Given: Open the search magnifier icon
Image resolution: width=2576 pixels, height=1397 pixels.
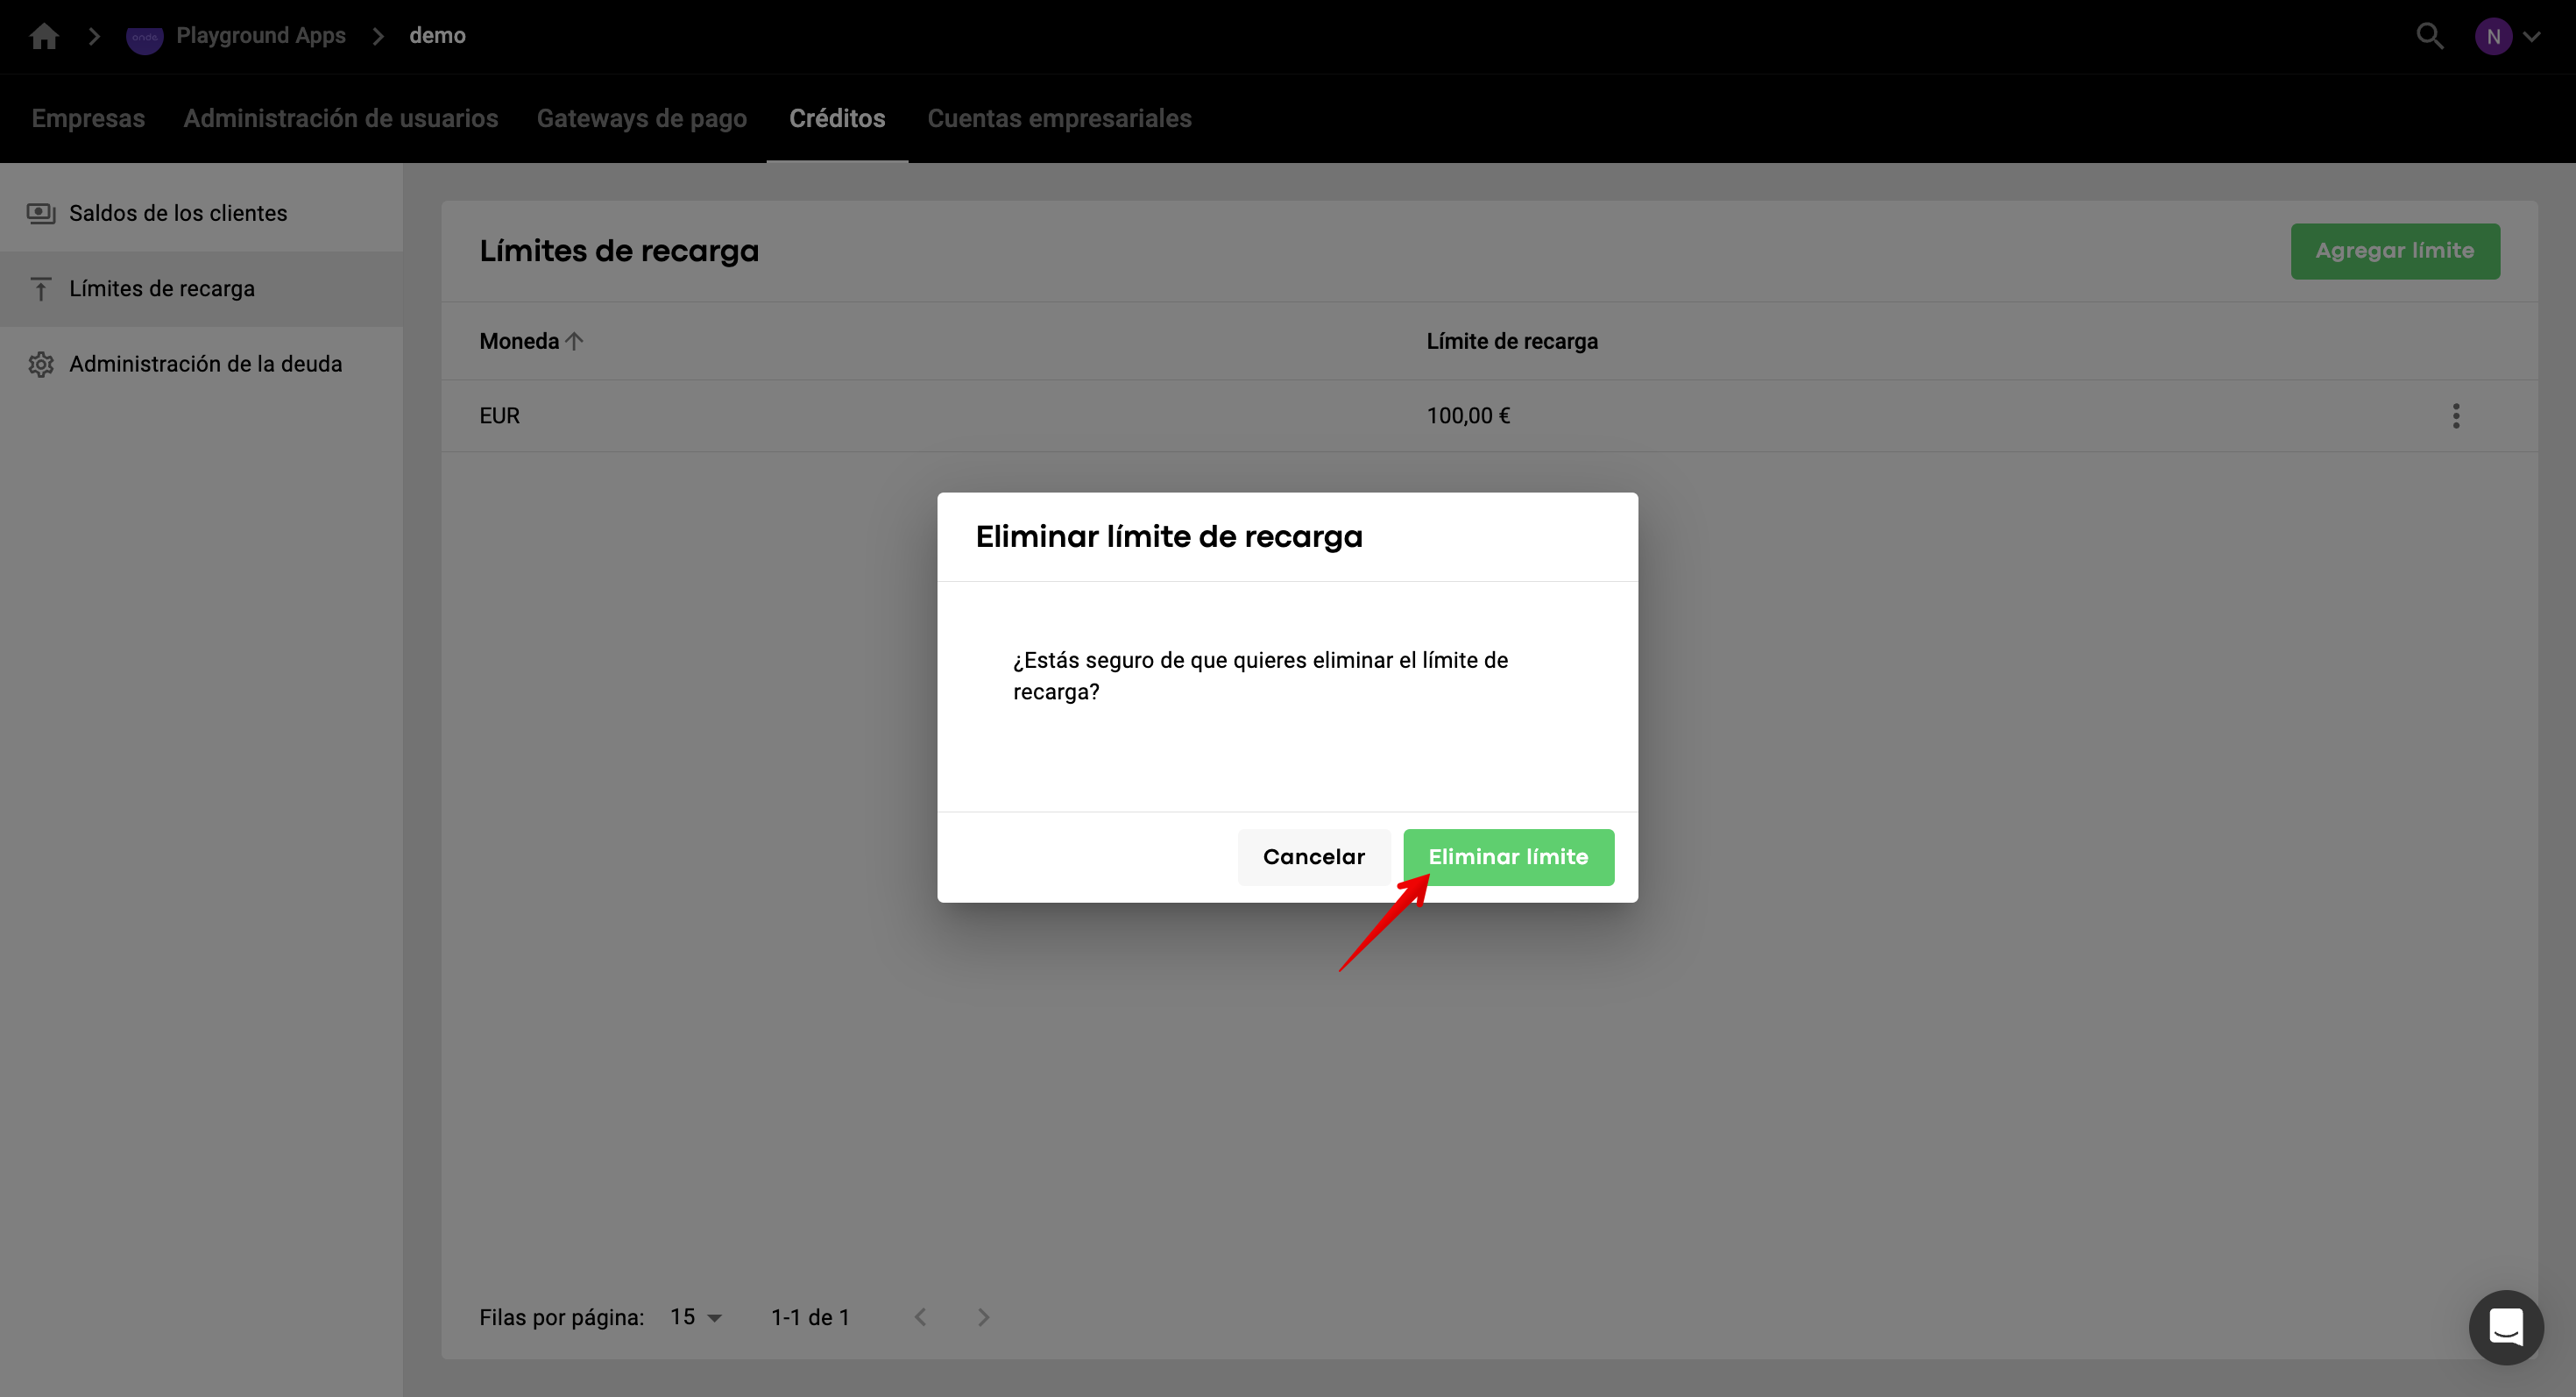Looking at the screenshot, I should click(2429, 36).
